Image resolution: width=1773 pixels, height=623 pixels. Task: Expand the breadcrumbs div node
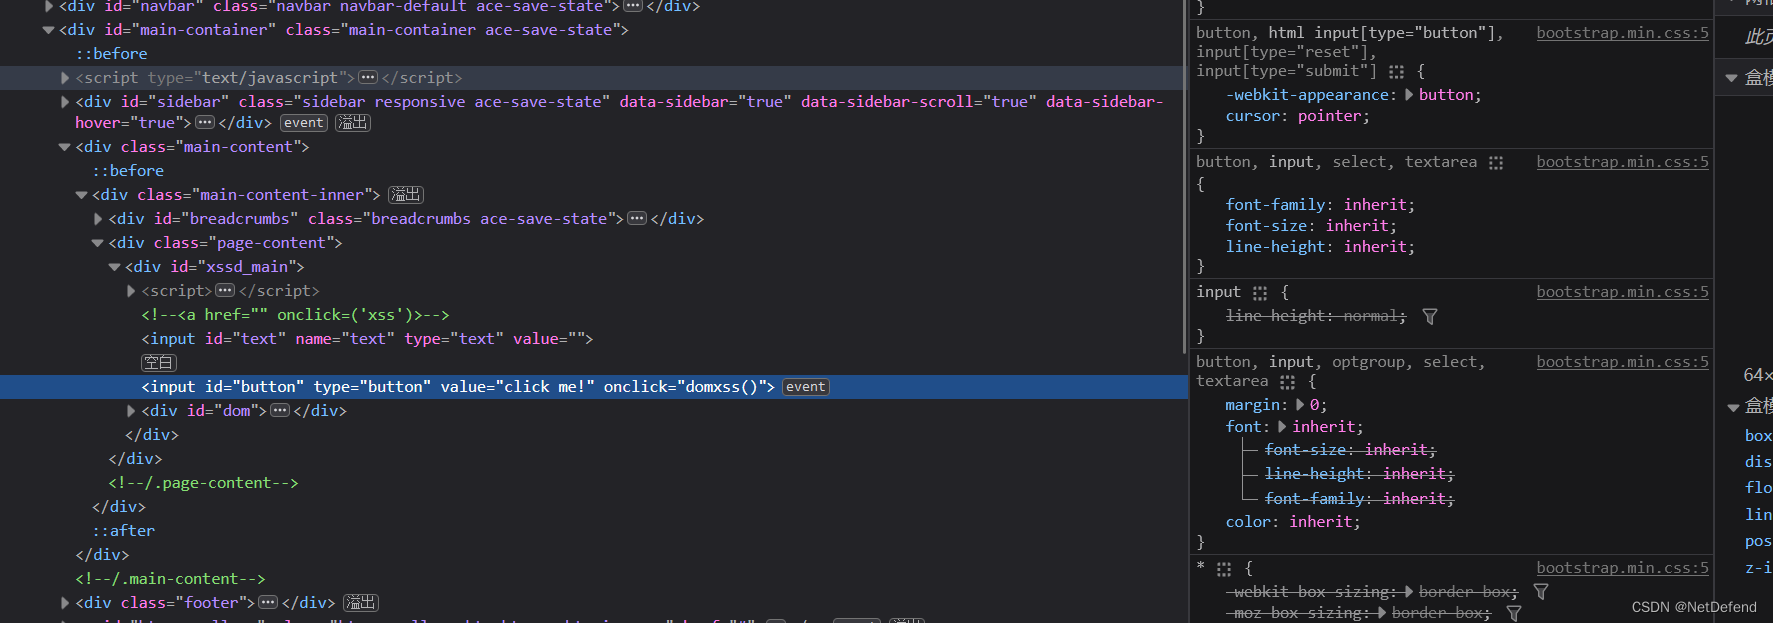(x=98, y=219)
